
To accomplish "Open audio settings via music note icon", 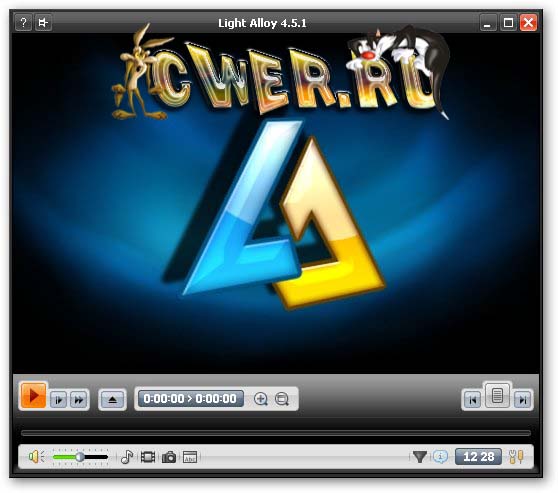I will [x=127, y=457].
